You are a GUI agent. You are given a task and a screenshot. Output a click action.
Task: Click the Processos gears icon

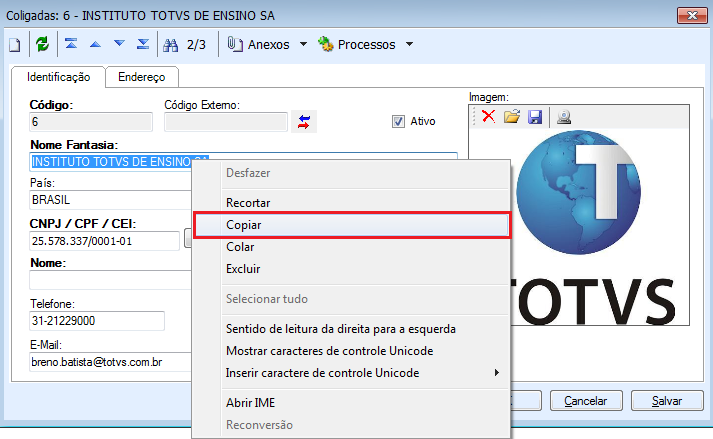tap(326, 44)
